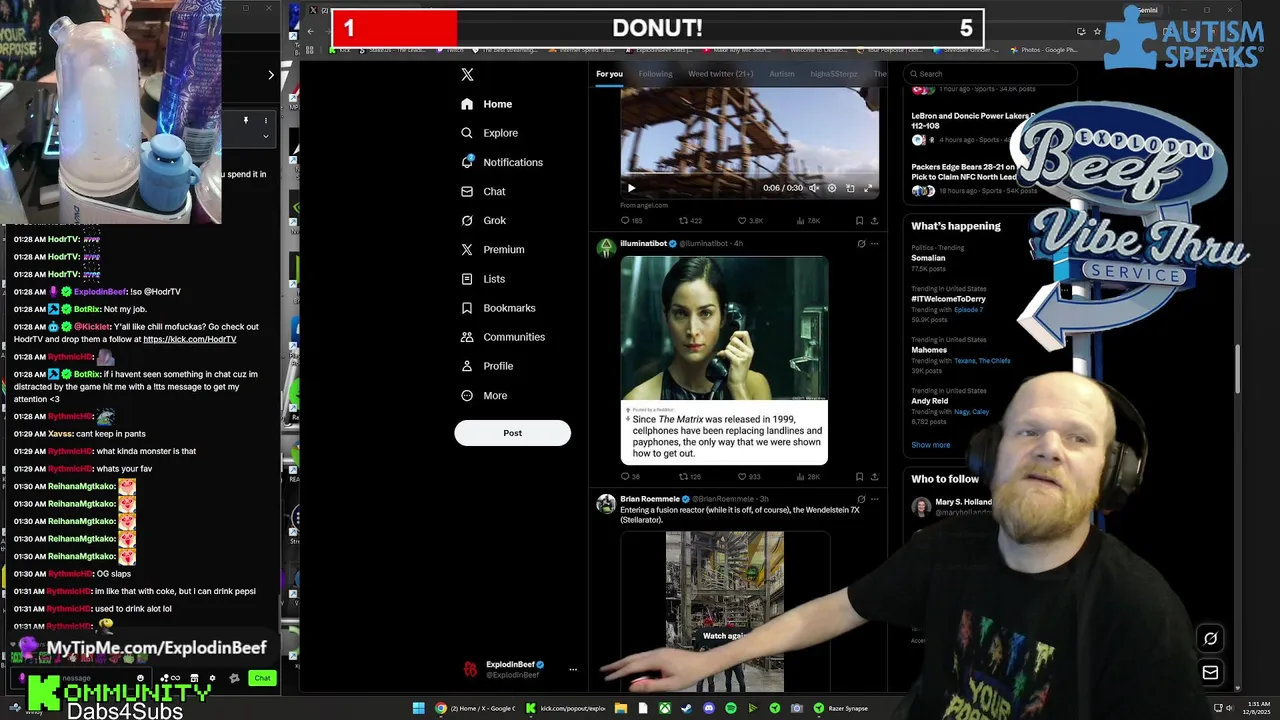Open the Mahomes trending topic
Viewport: 1280px width, 720px height.
pos(929,350)
